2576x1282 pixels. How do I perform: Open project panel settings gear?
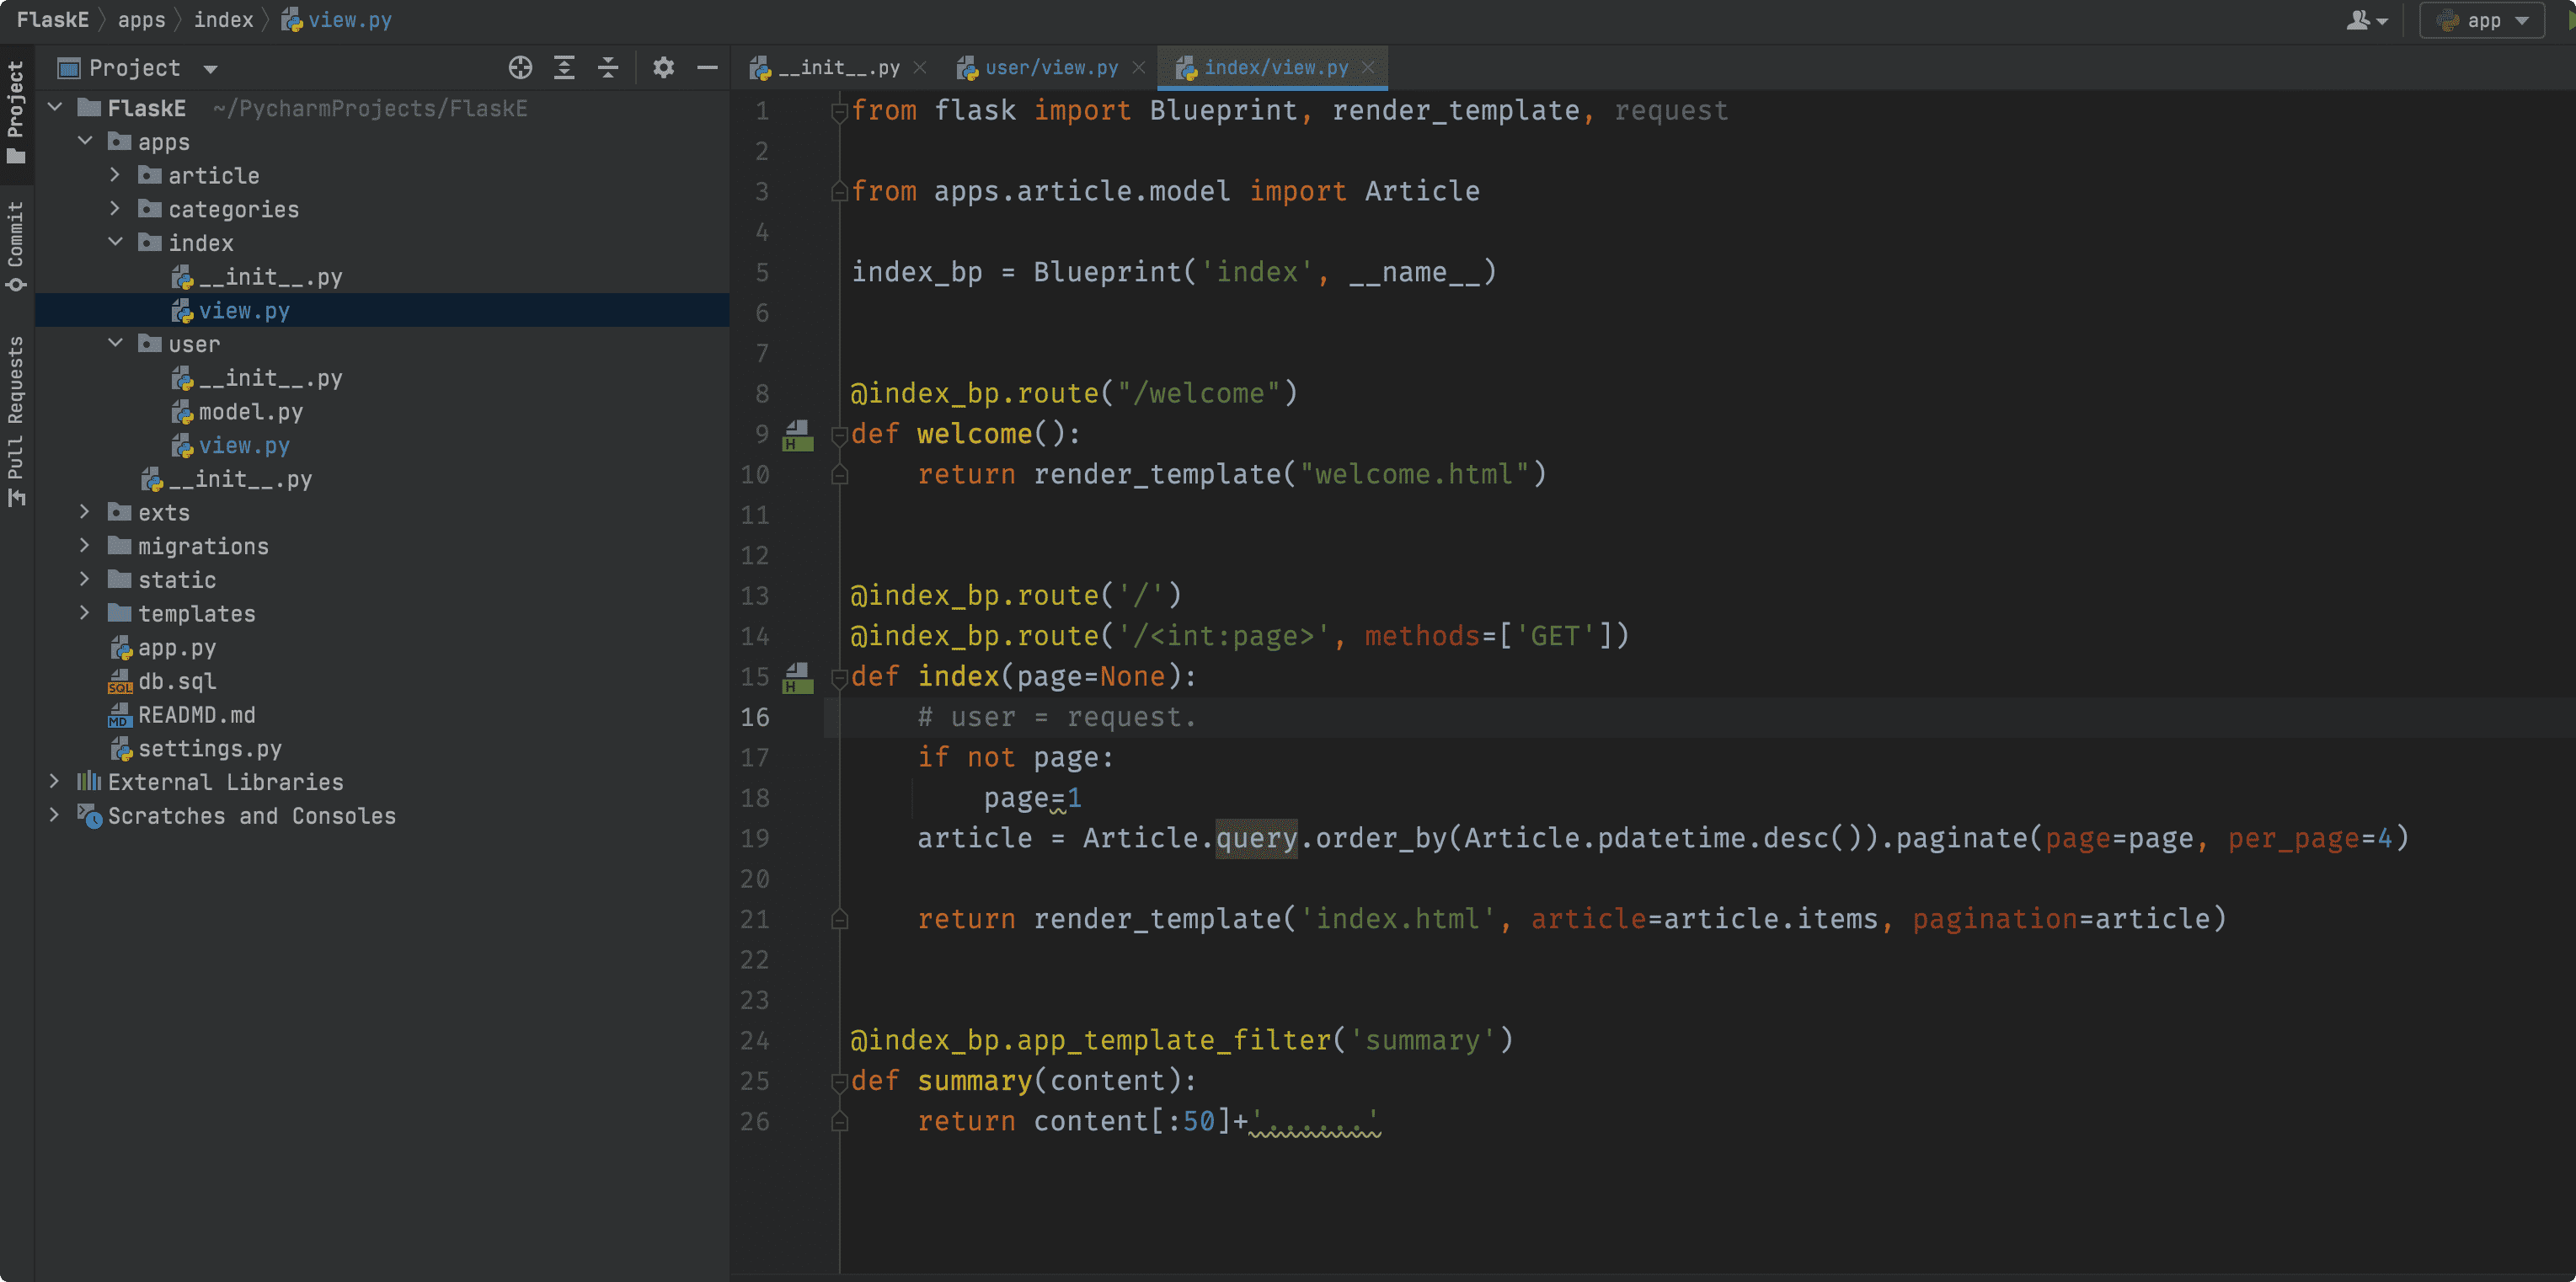(663, 68)
